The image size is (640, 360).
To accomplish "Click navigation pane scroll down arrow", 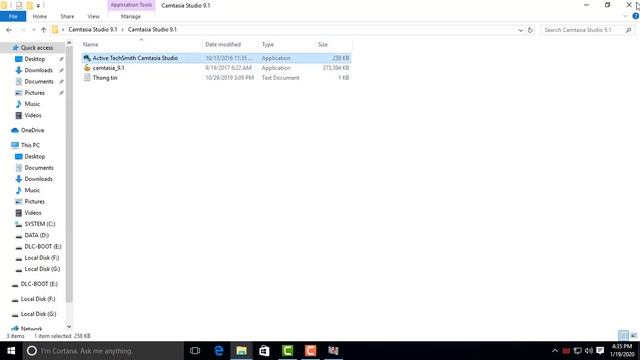I will coord(69,326).
